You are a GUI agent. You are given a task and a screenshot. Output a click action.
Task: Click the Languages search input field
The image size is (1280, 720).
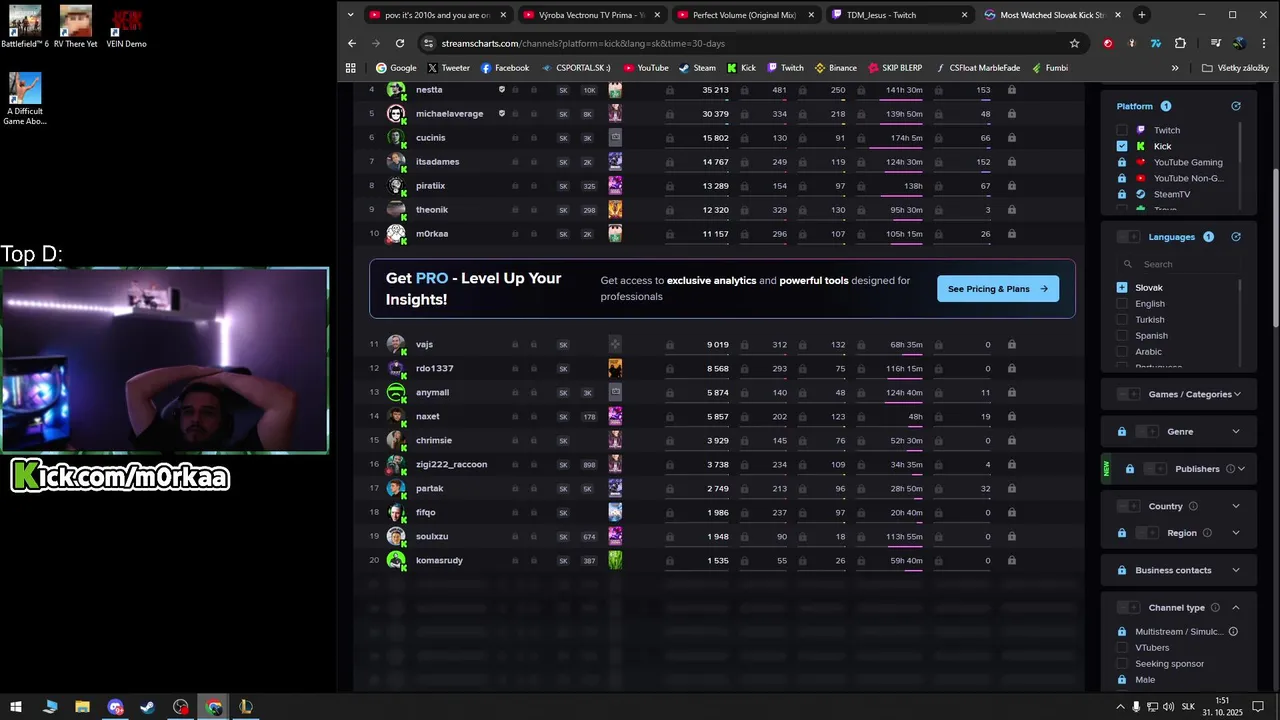[x=1181, y=264]
